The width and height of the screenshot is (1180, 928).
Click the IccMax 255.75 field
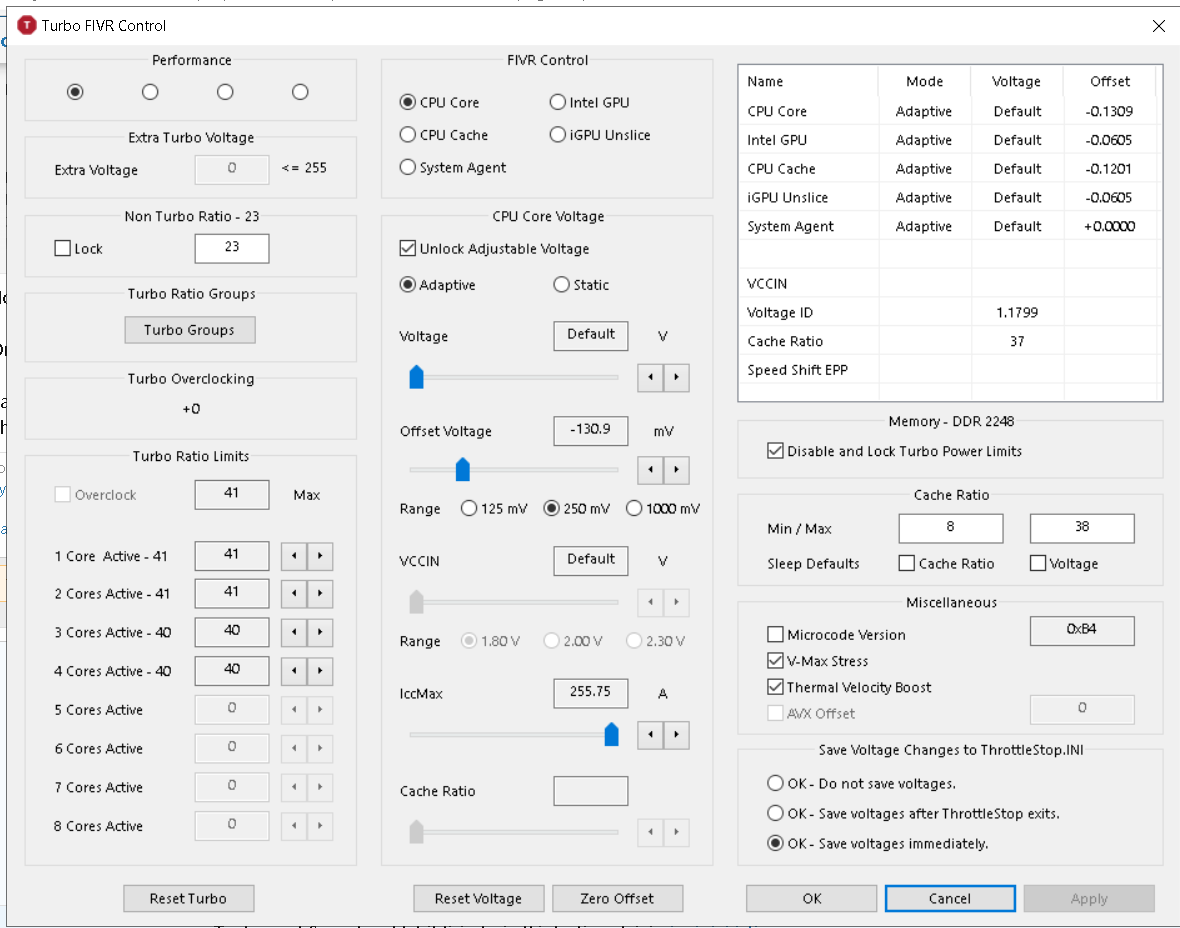[x=591, y=693]
